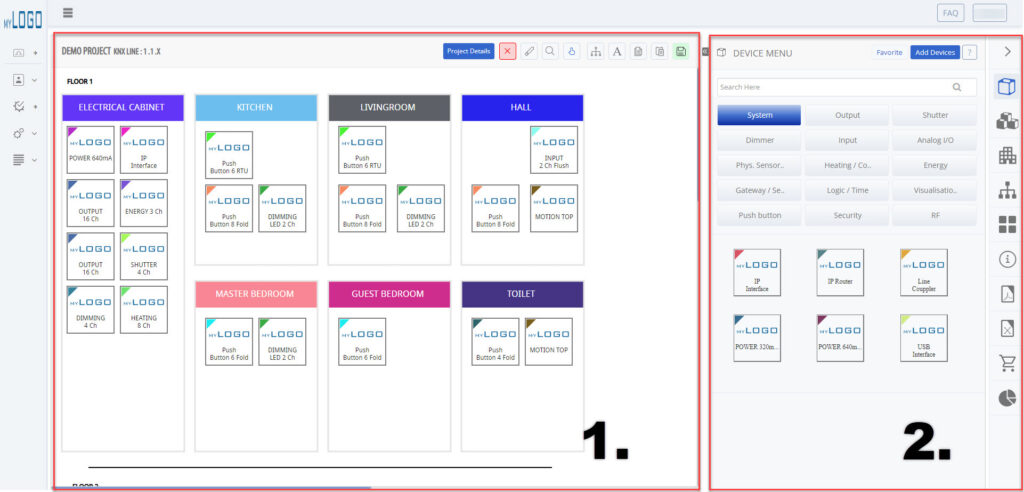Open the FAQ button

click(950, 12)
